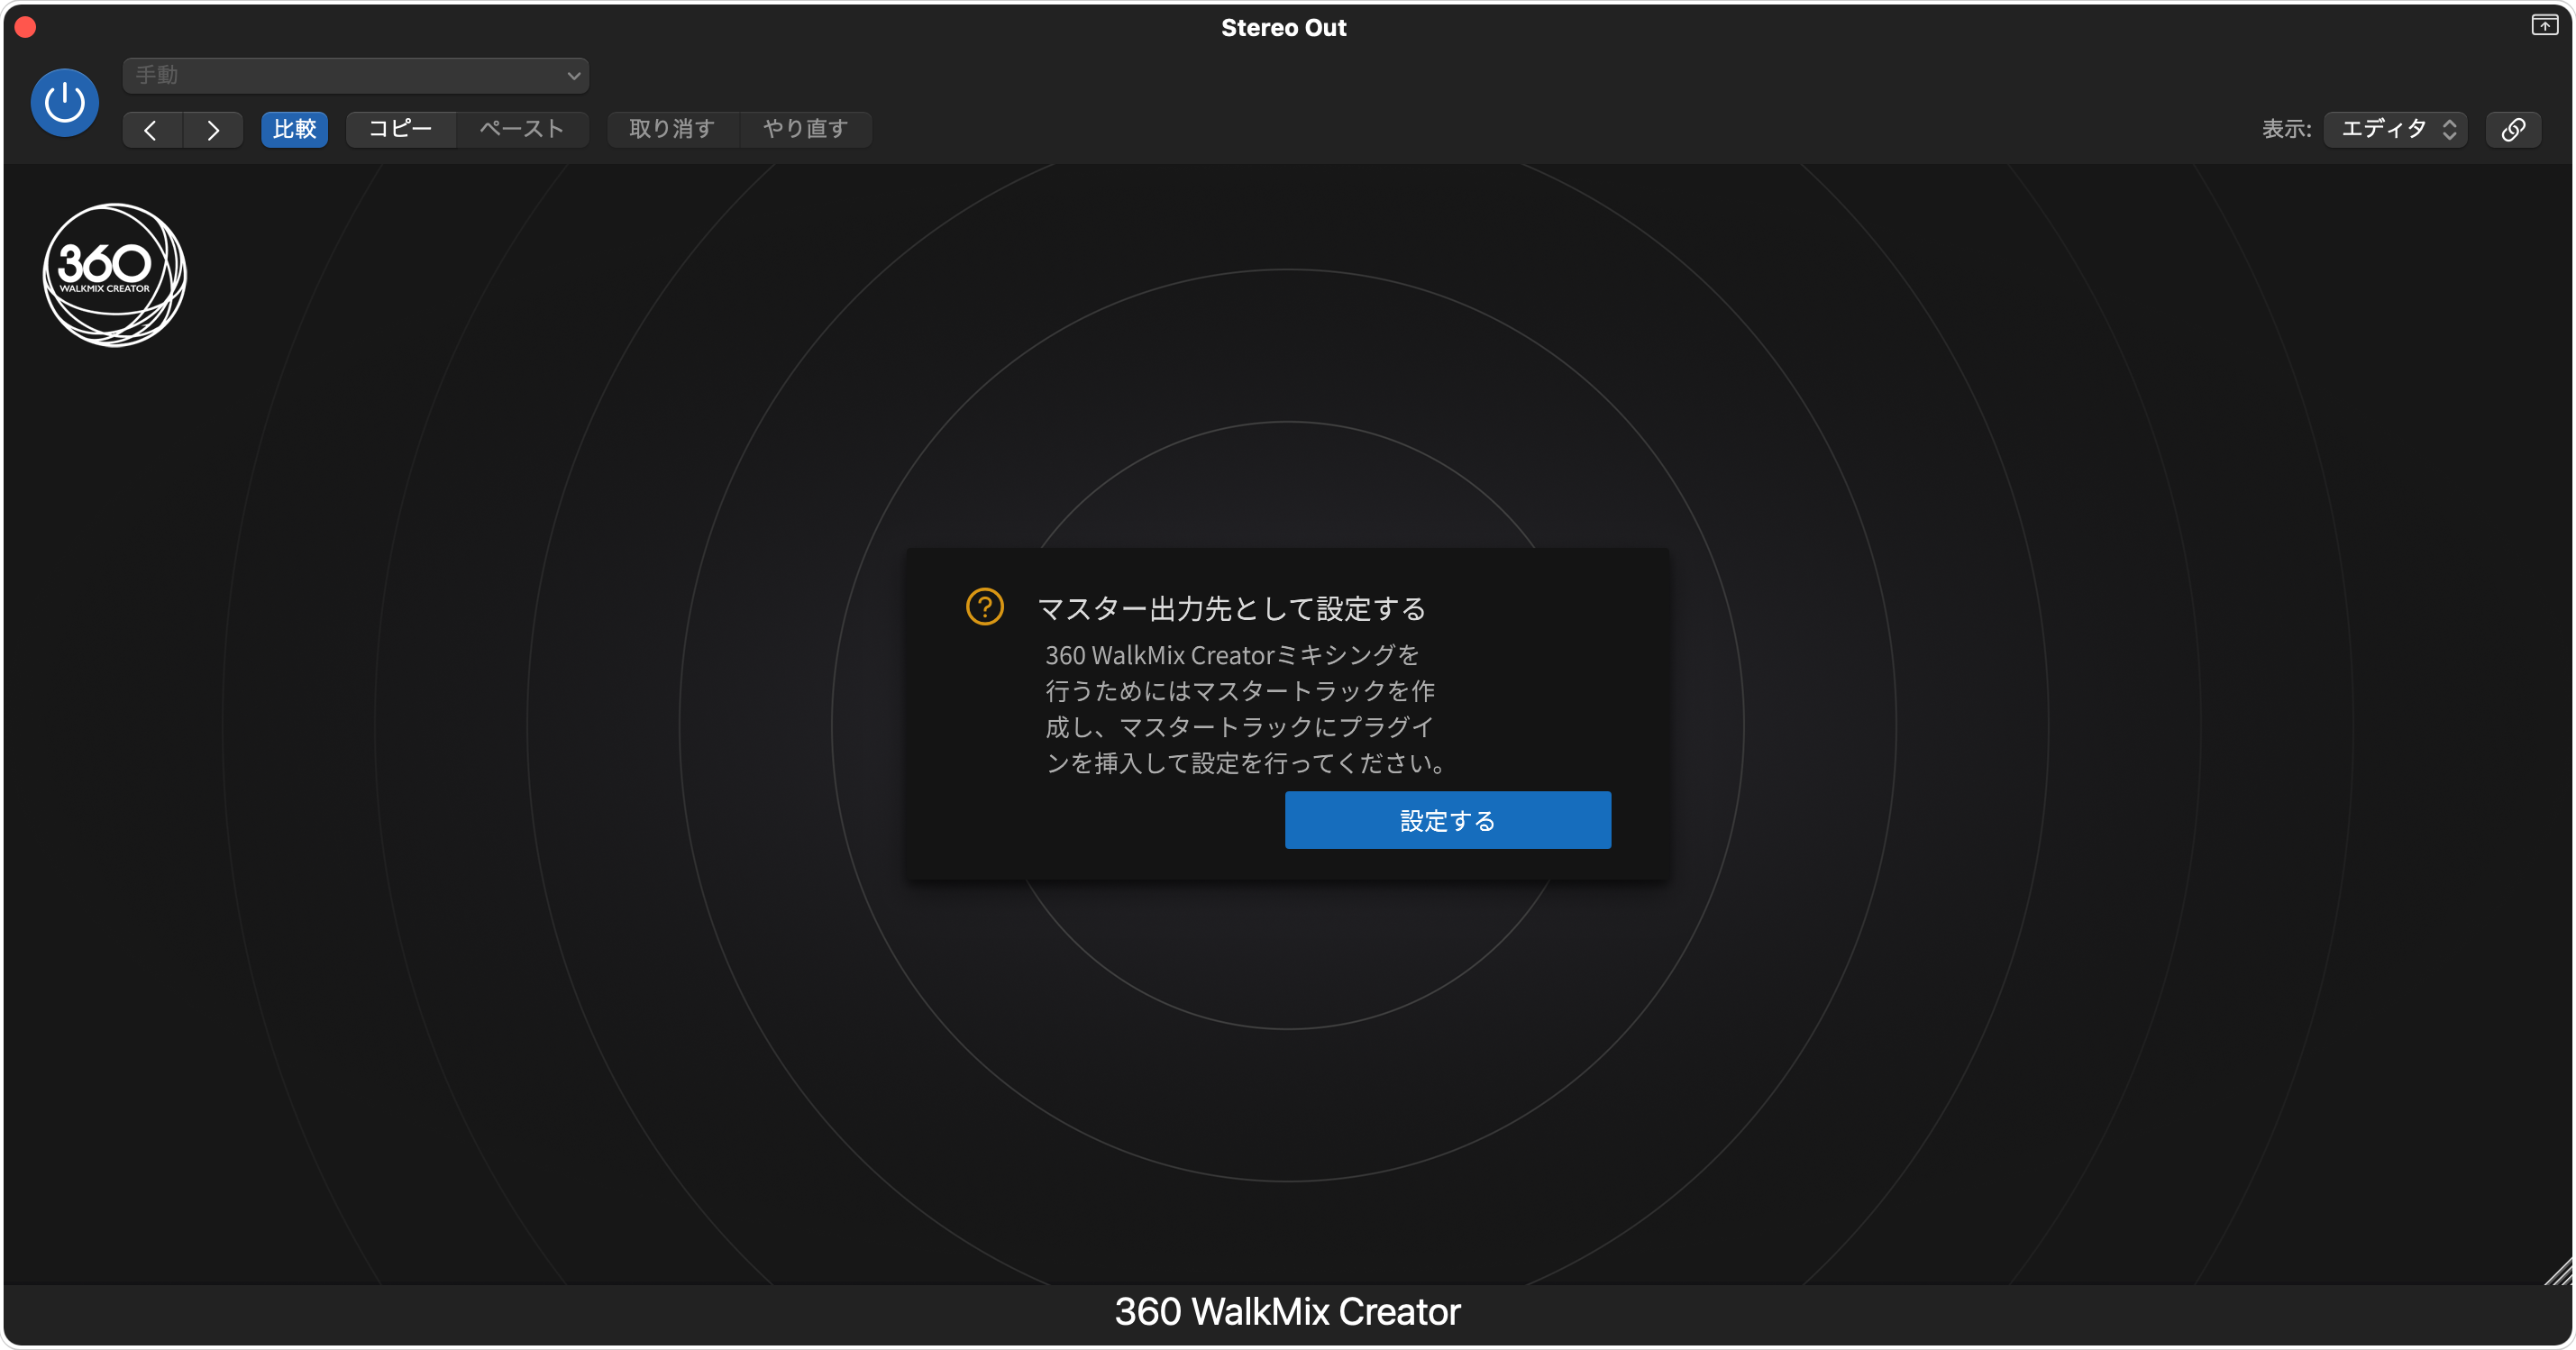Click the やり直す redo button
The width and height of the screenshot is (2576, 1350).
tap(806, 129)
